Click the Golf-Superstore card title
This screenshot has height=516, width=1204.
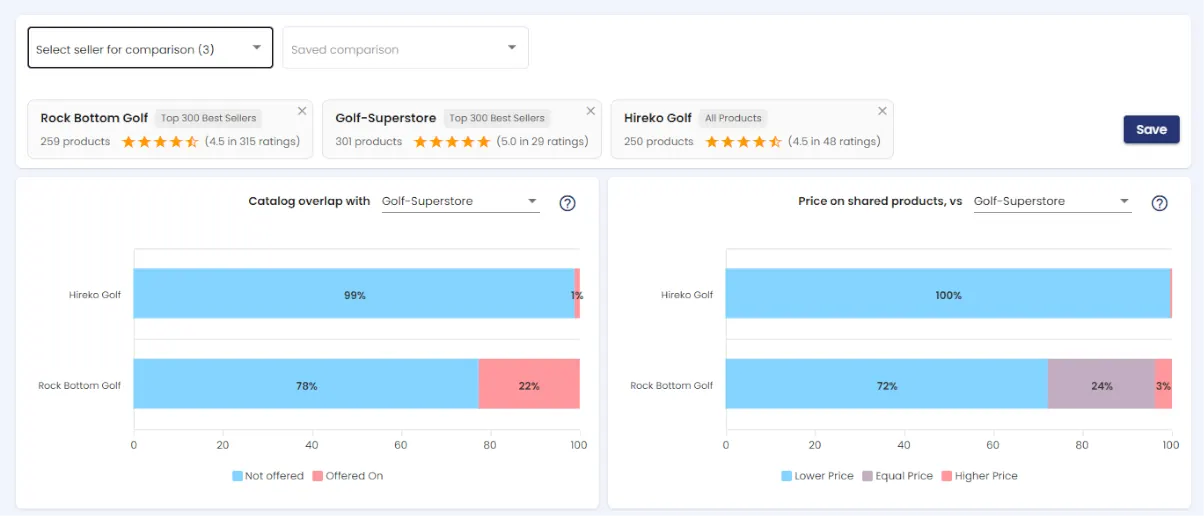[x=385, y=118]
